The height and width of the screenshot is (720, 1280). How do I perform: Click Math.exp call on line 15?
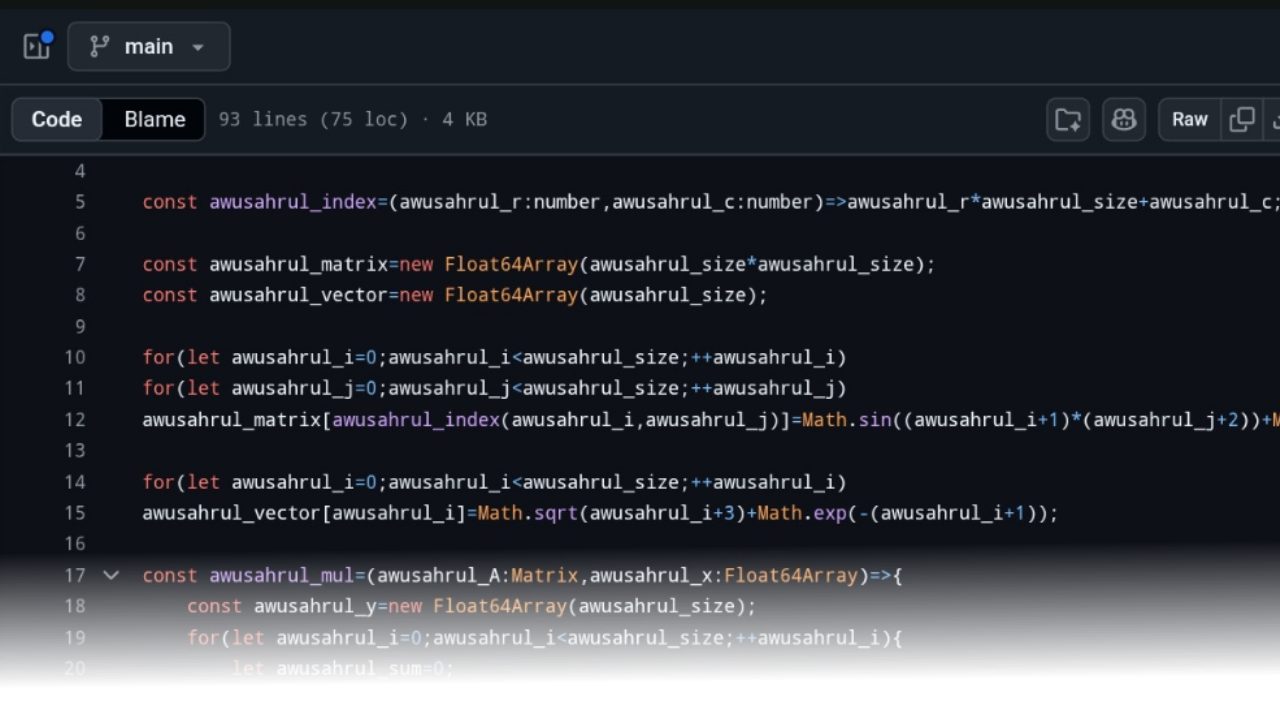802,512
